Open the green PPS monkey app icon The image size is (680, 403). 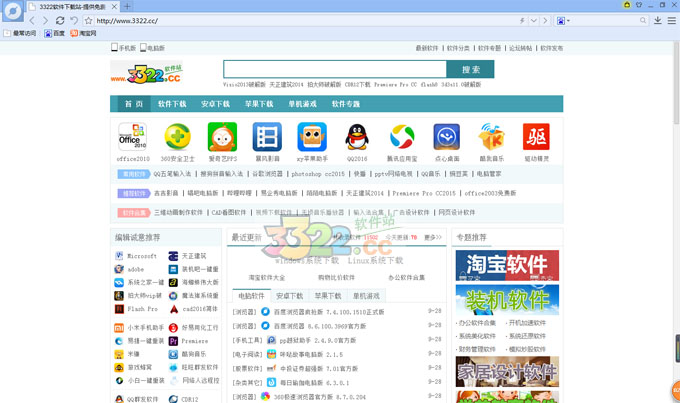coord(222,137)
